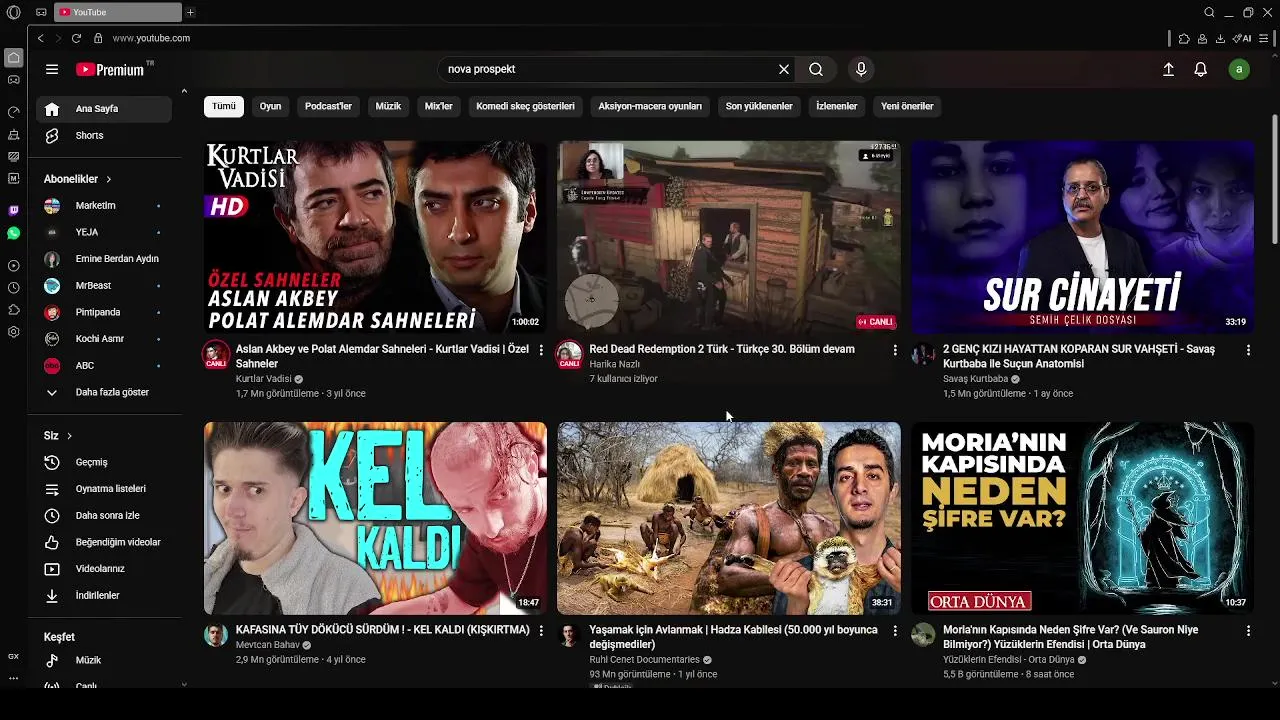This screenshot has width=1280, height=720.
Task: Open the Siz section header
Action: coord(57,436)
